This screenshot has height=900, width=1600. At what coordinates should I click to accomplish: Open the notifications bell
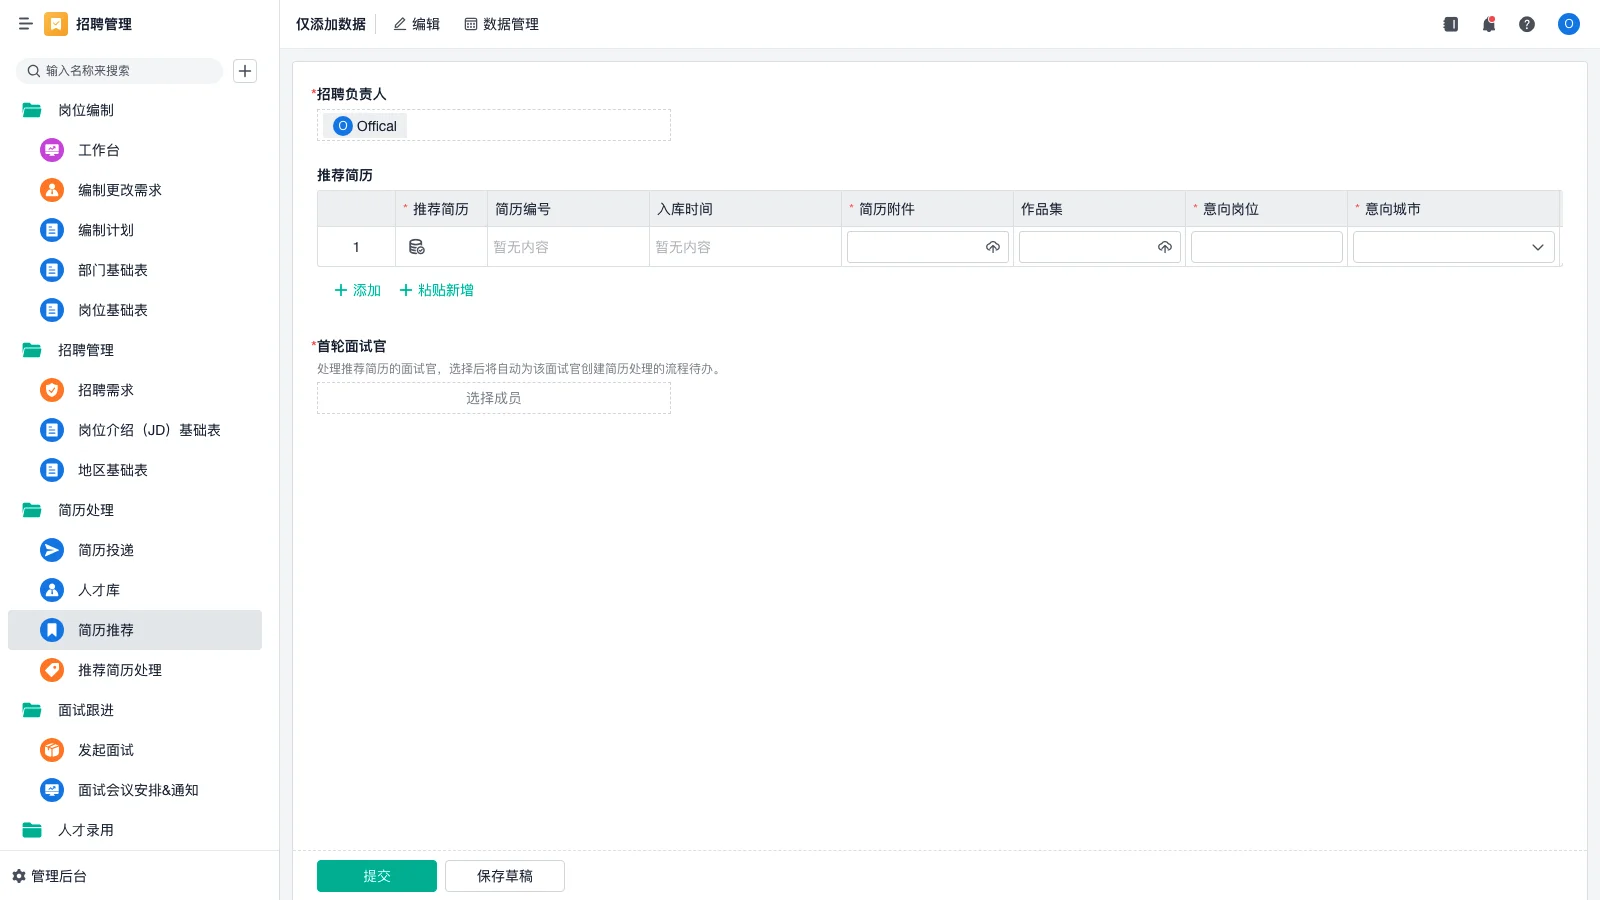pyautogui.click(x=1488, y=24)
